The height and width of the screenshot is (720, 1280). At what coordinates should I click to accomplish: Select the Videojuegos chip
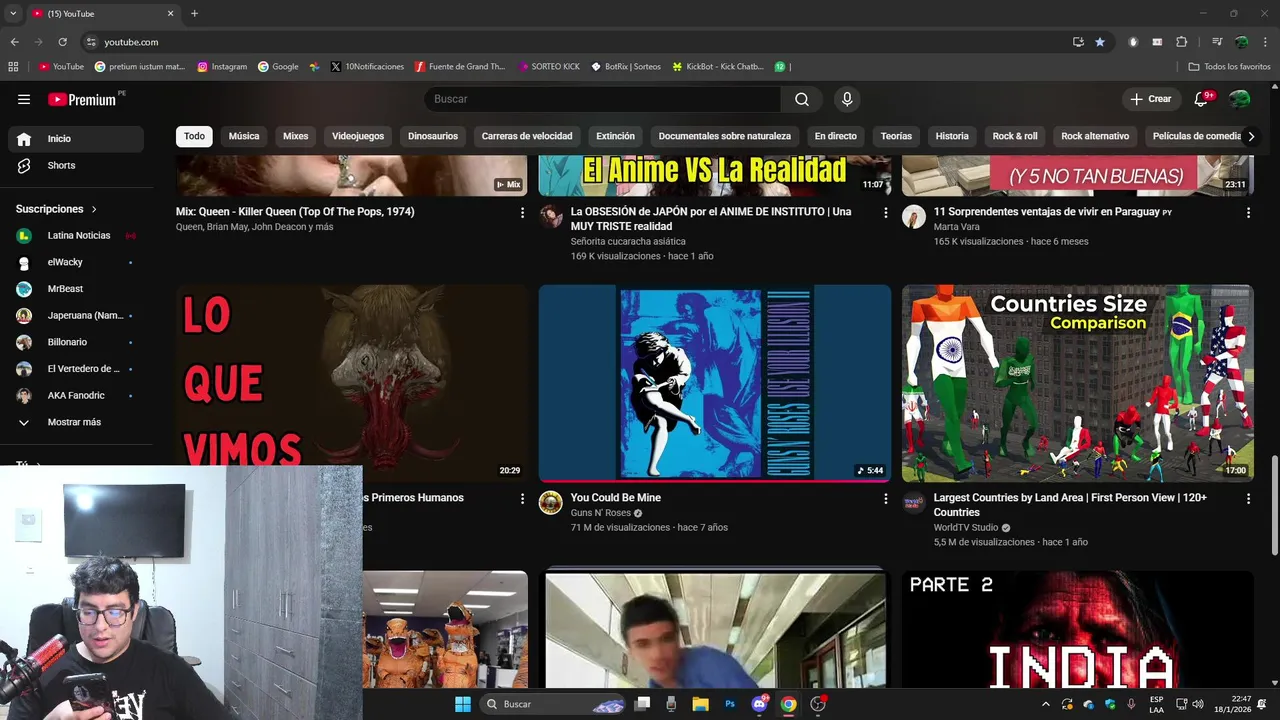[x=358, y=136]
